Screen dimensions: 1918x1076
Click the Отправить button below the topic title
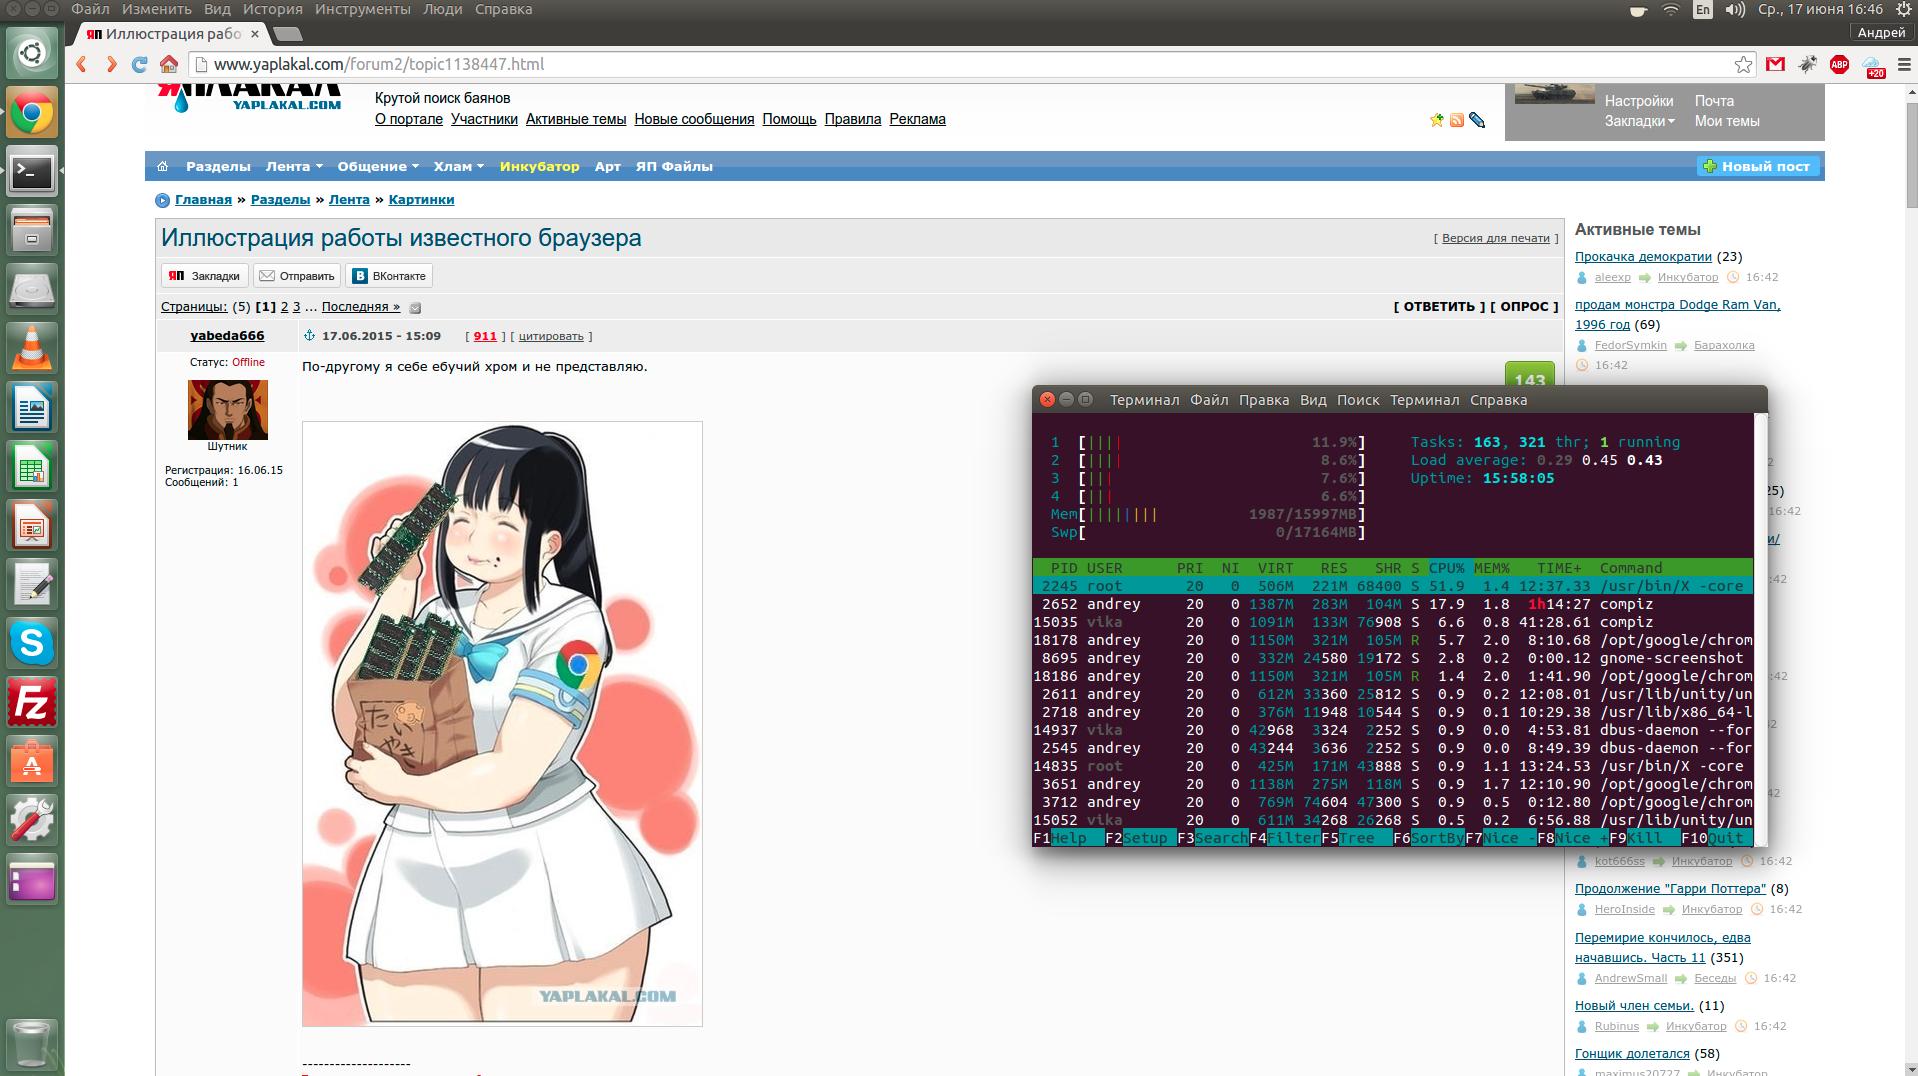[x=297, y=276]
